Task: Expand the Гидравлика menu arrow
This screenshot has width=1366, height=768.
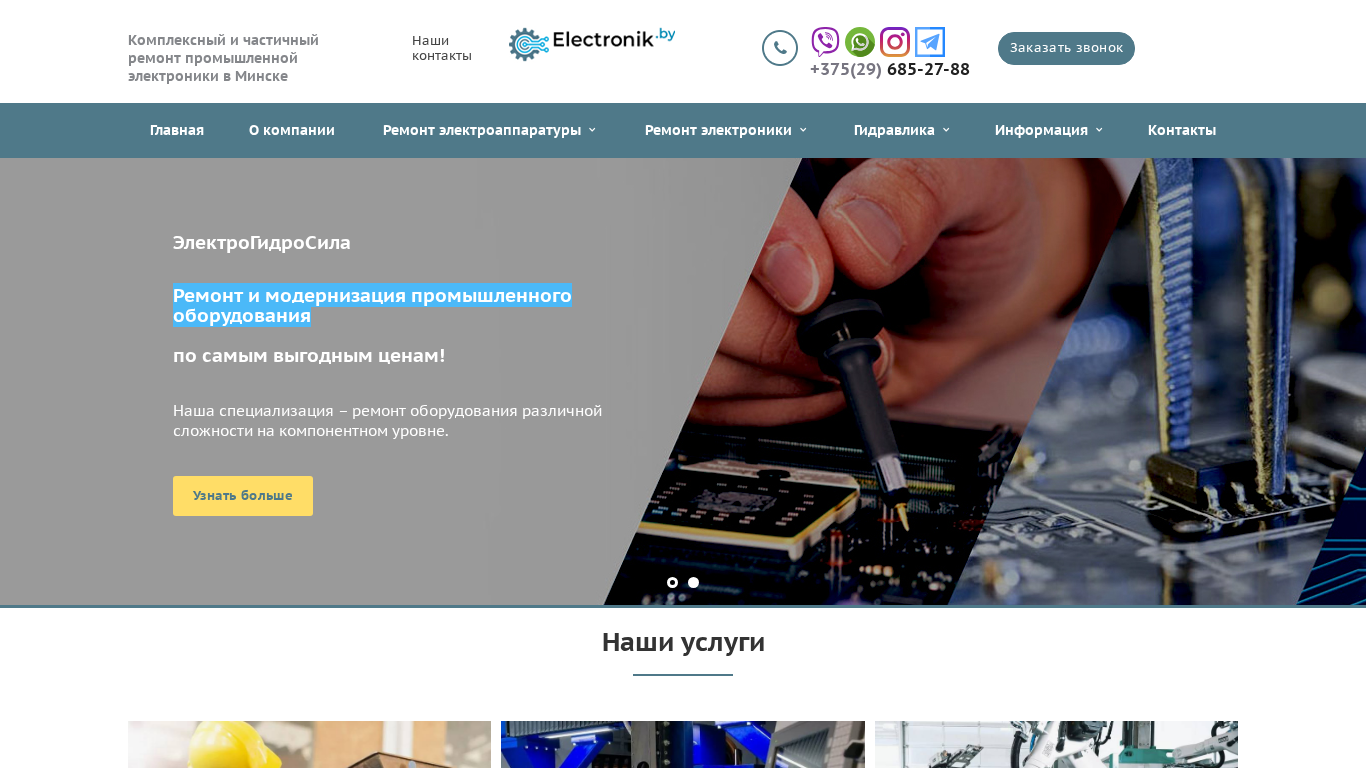Action: click(x=946, y=130)
